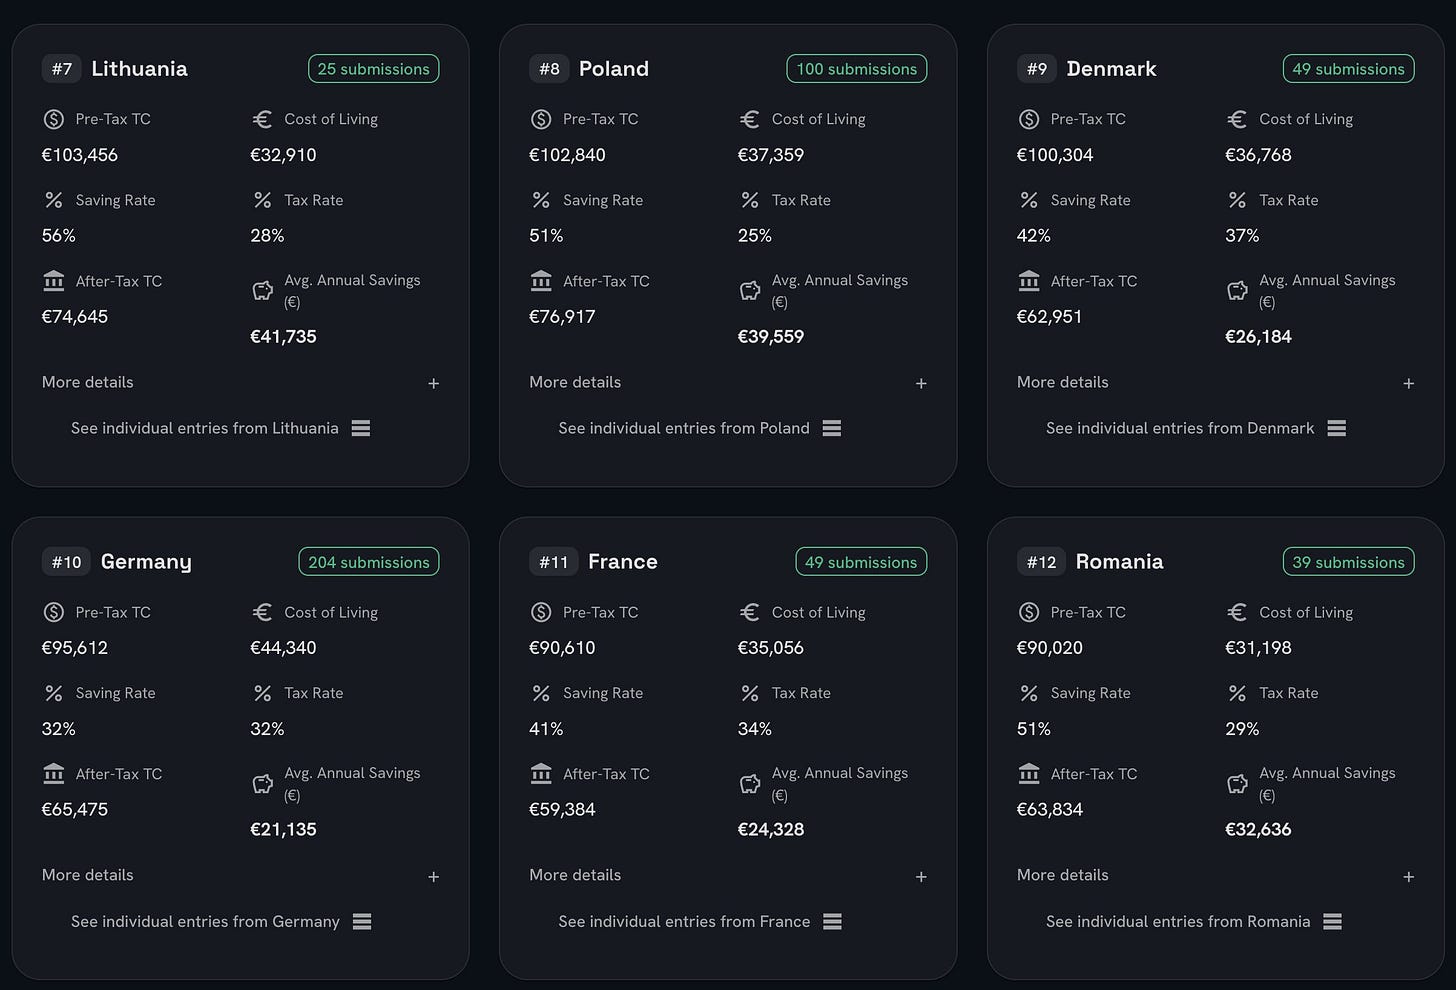Click the list icon beside Lithuania entries
This screenshot has height=990, width=1456.
tap(361, 428)
